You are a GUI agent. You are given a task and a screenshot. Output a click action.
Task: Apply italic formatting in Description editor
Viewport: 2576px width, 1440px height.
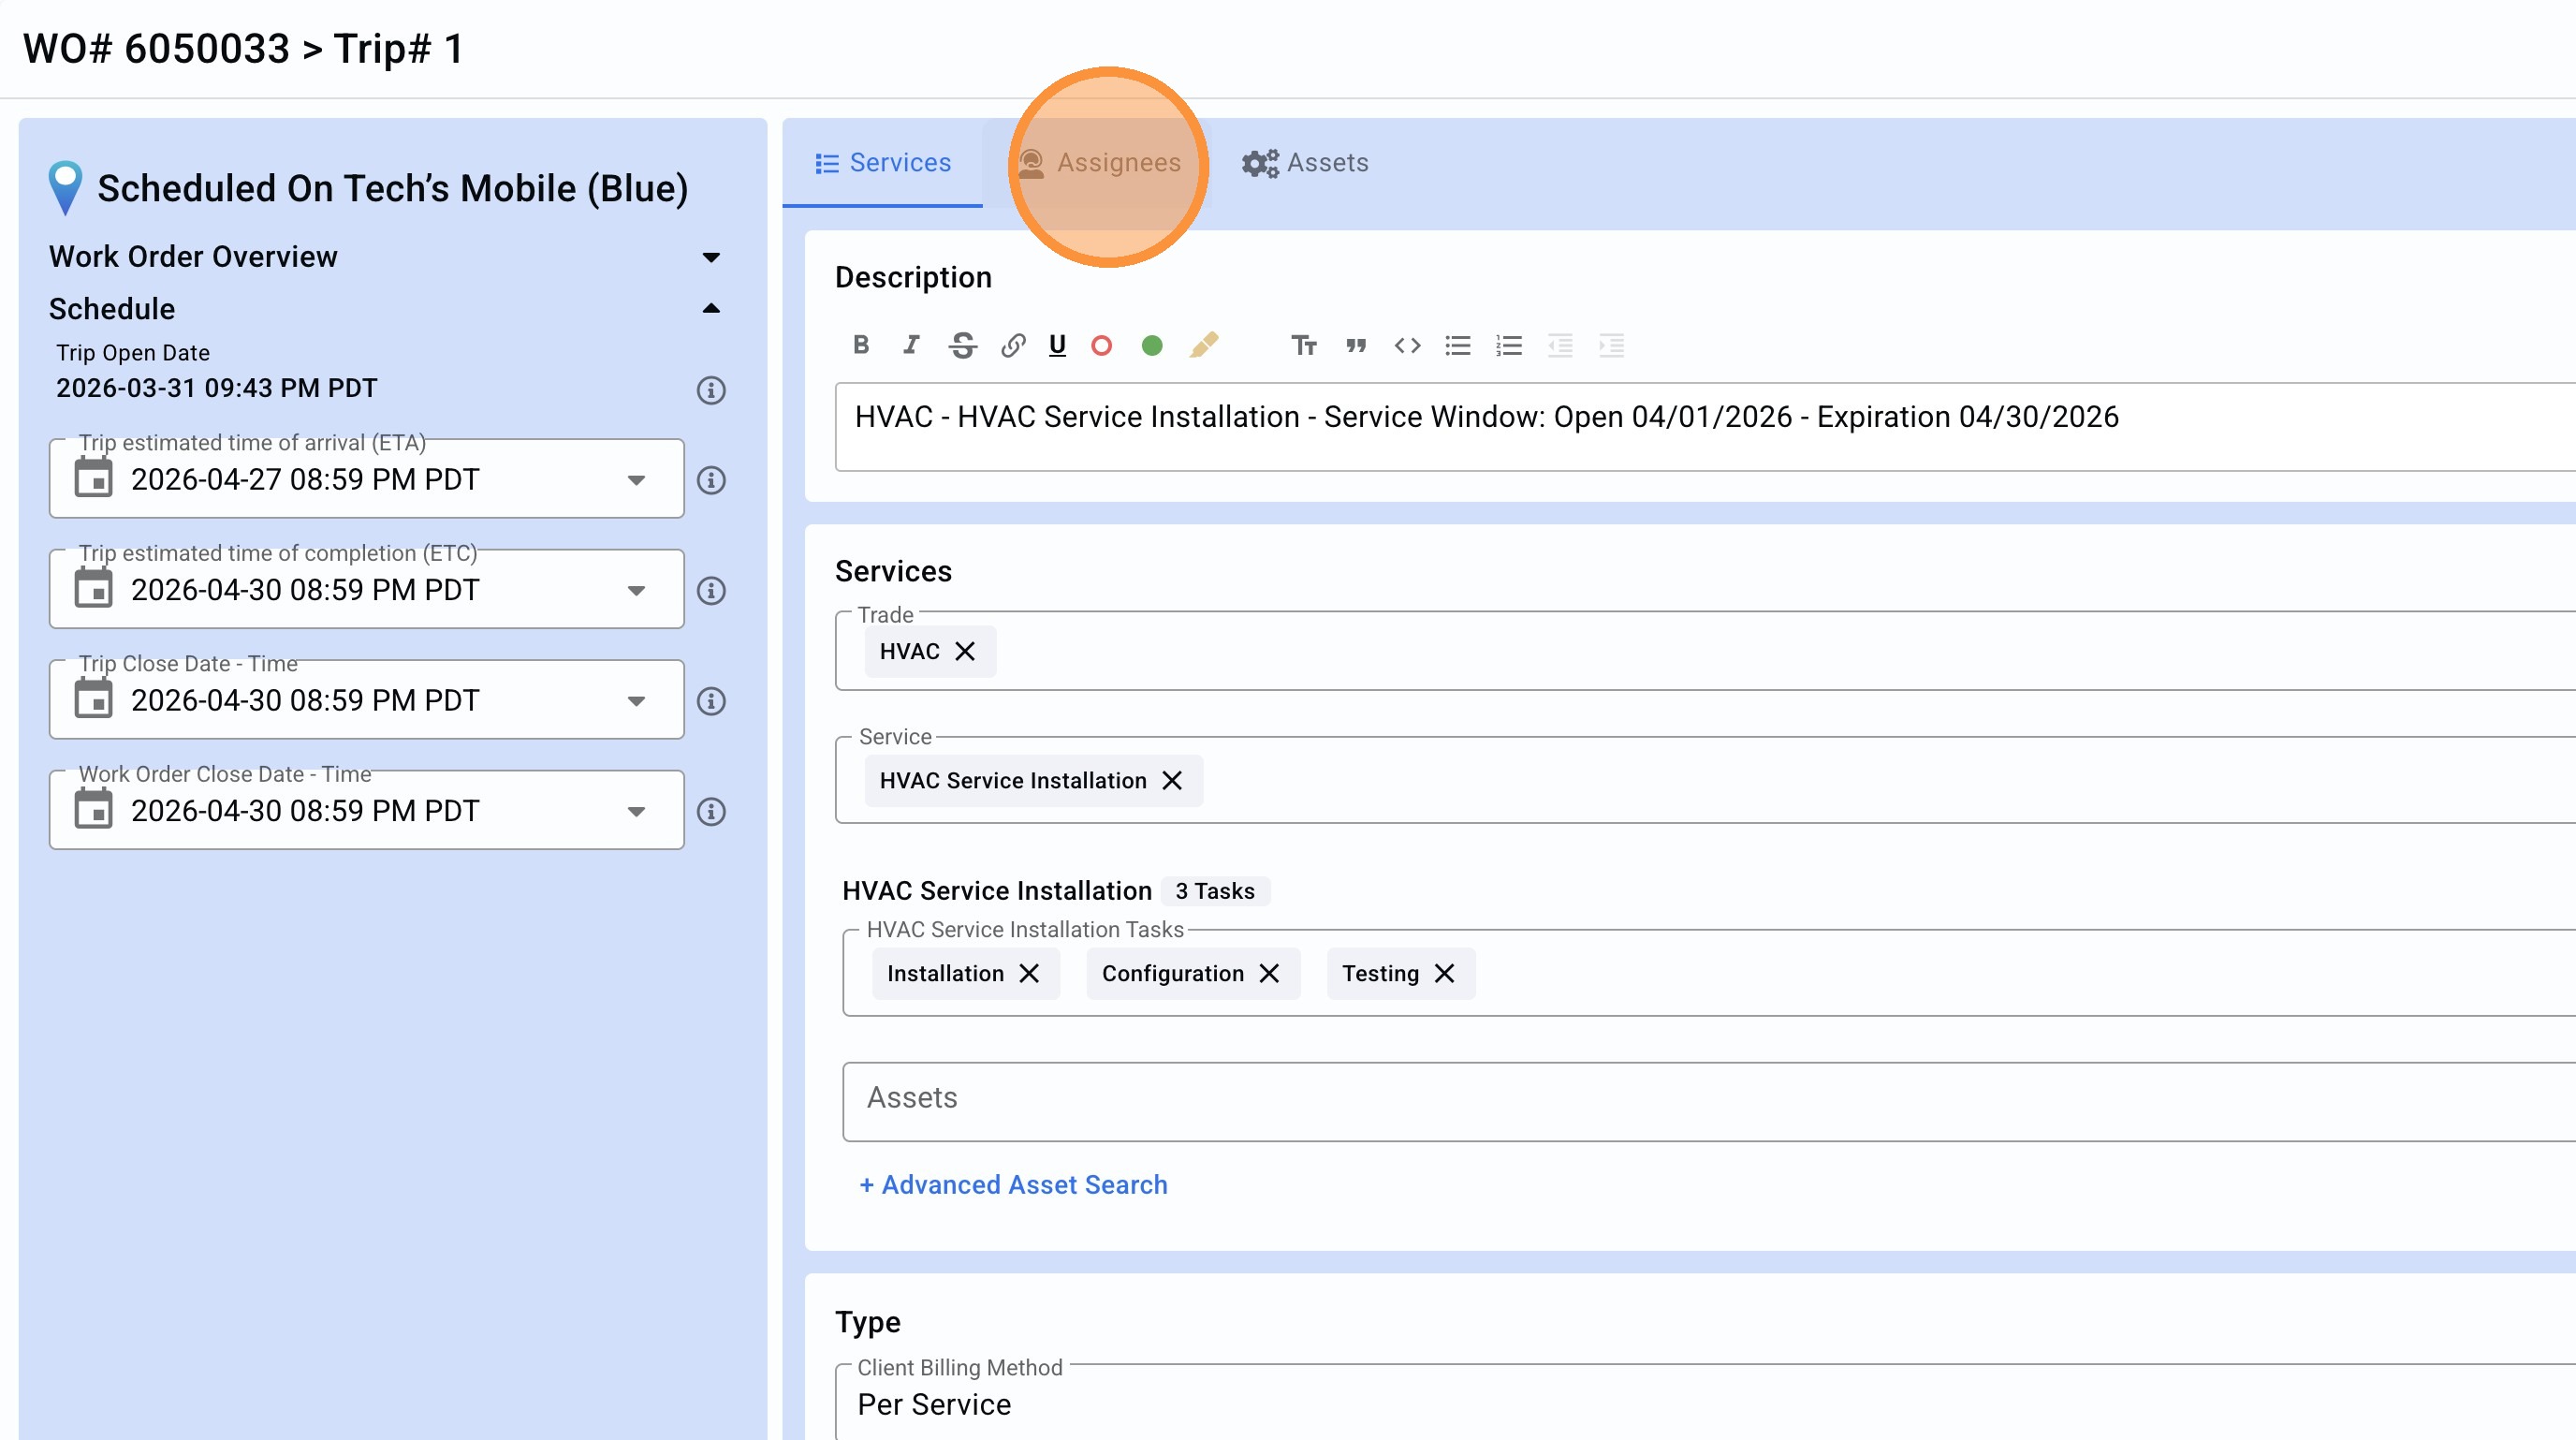point(910,345)
